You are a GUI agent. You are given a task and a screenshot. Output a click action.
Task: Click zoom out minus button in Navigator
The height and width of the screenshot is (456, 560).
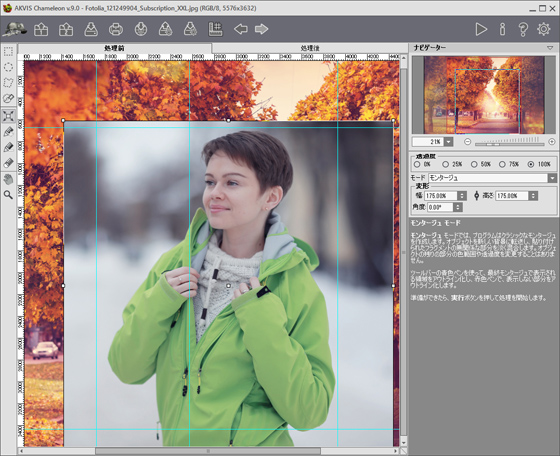click(468, 142)
